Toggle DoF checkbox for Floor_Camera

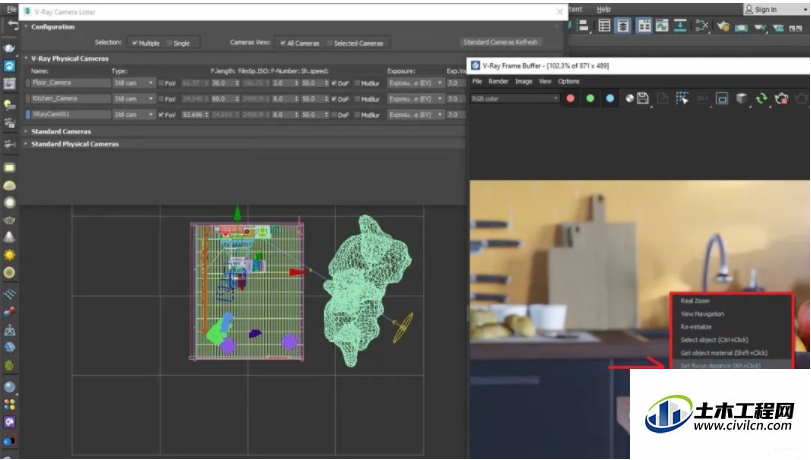(334, 83)
